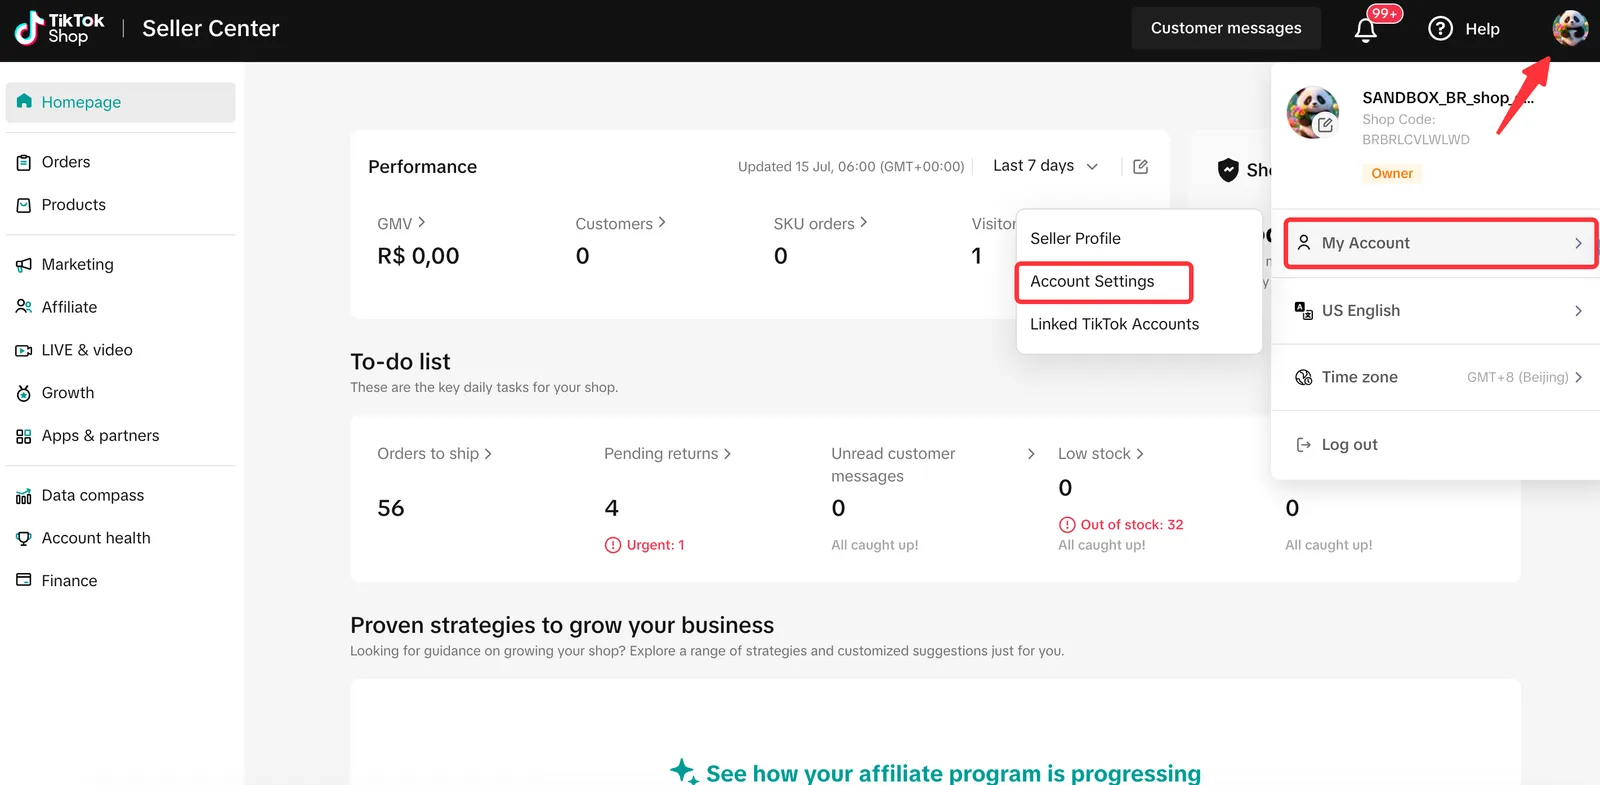Expand the Unread customer messages chevron
Image resolution: width=1600 pixels, height=785 pixels.
(1031, 454)
